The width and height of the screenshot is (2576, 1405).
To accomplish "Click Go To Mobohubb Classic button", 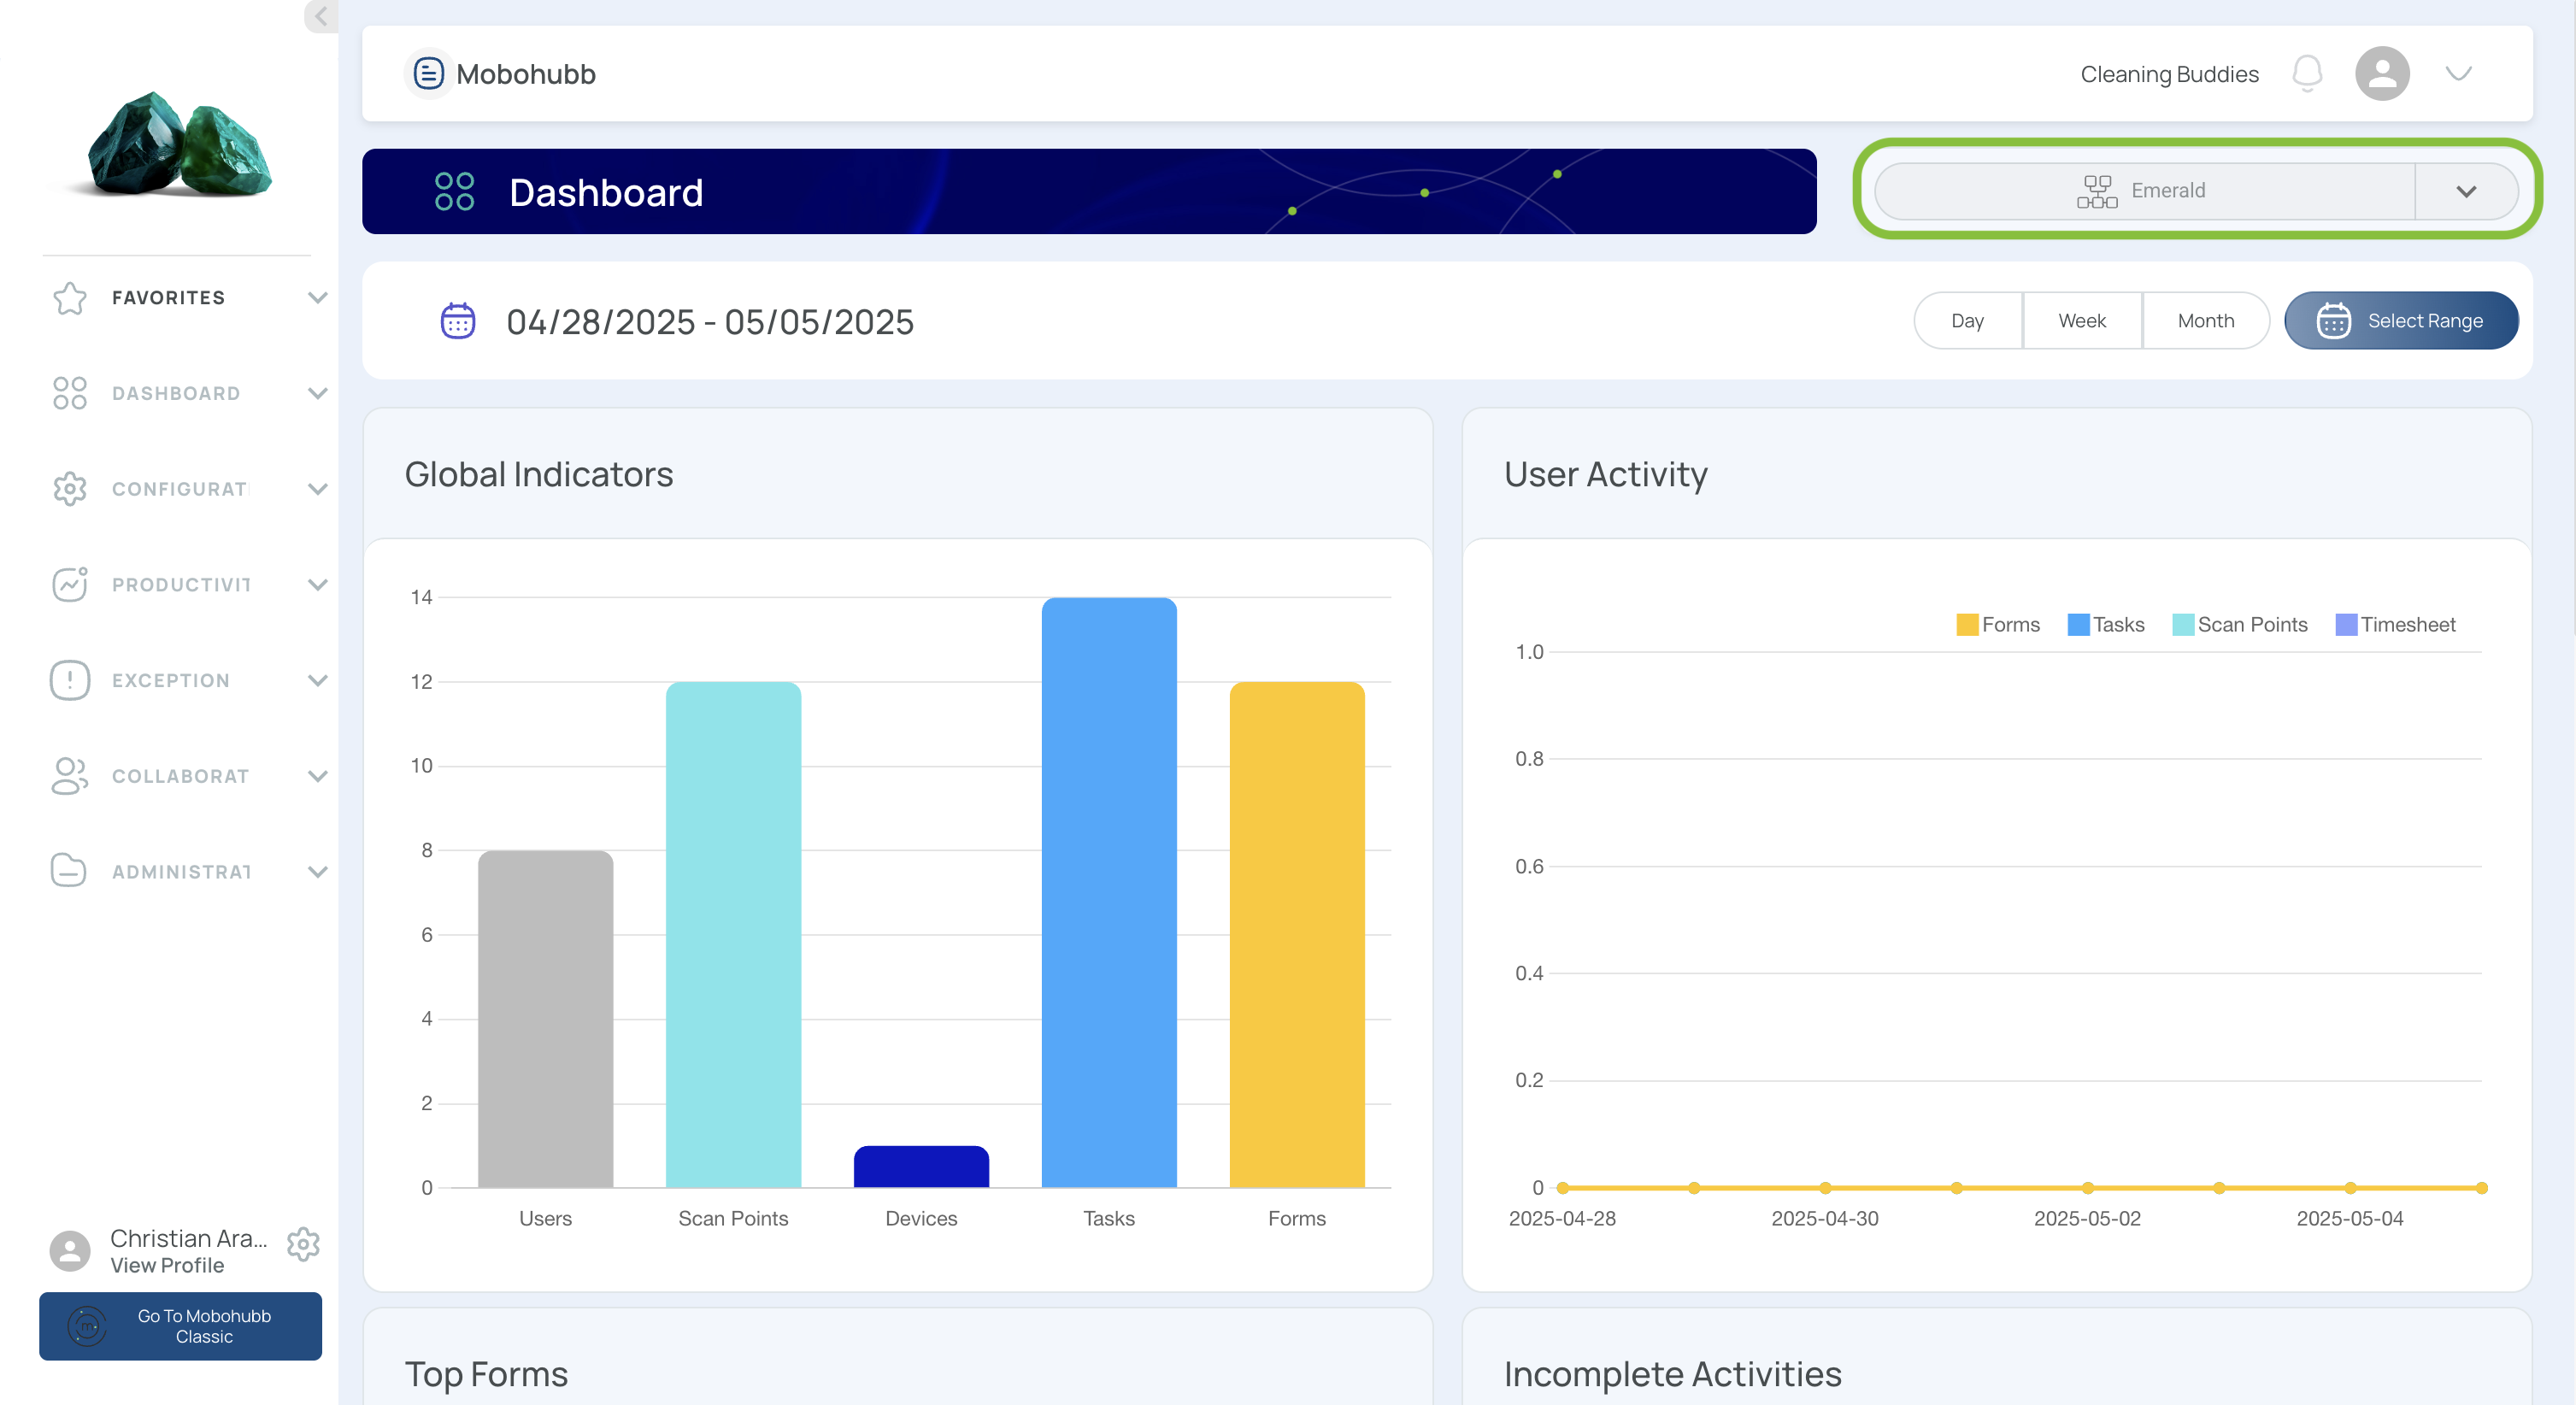I will click(180, 1326).
